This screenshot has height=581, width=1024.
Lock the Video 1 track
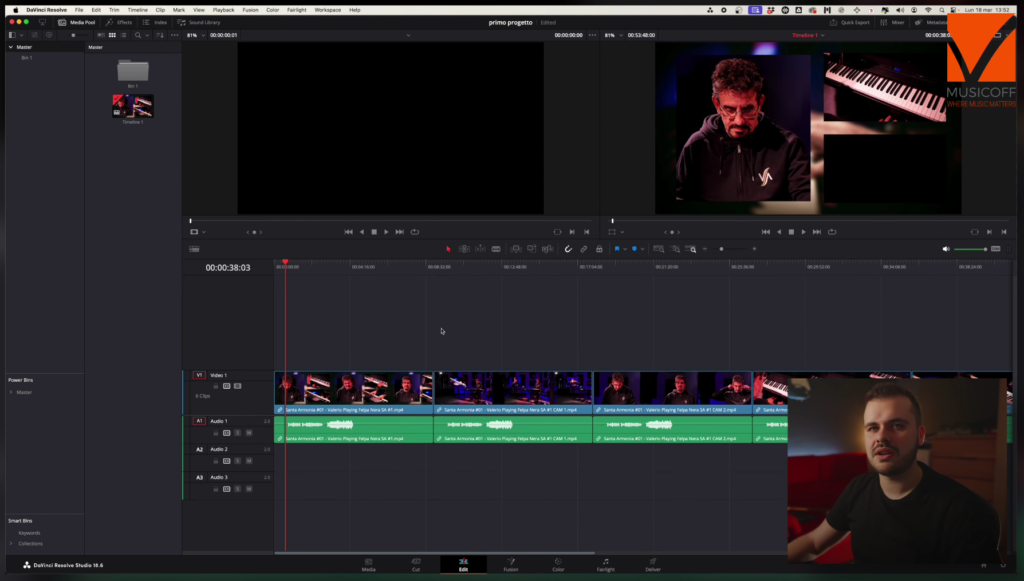pos(215,386)
